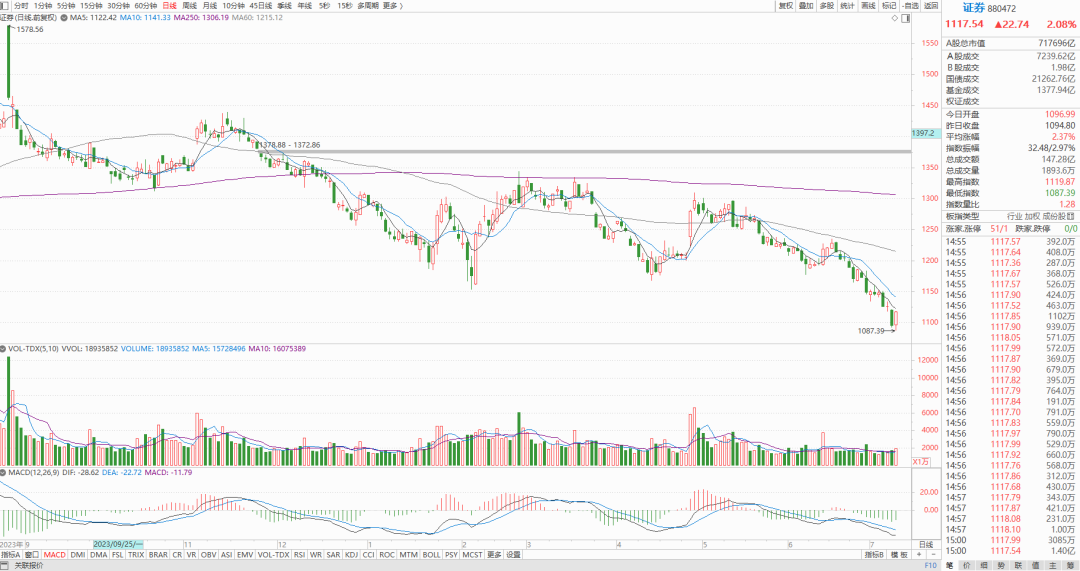The height and width of the screenshot is (571, 1080).
Task: Switch indicator to BRAR
Action: 158,554
